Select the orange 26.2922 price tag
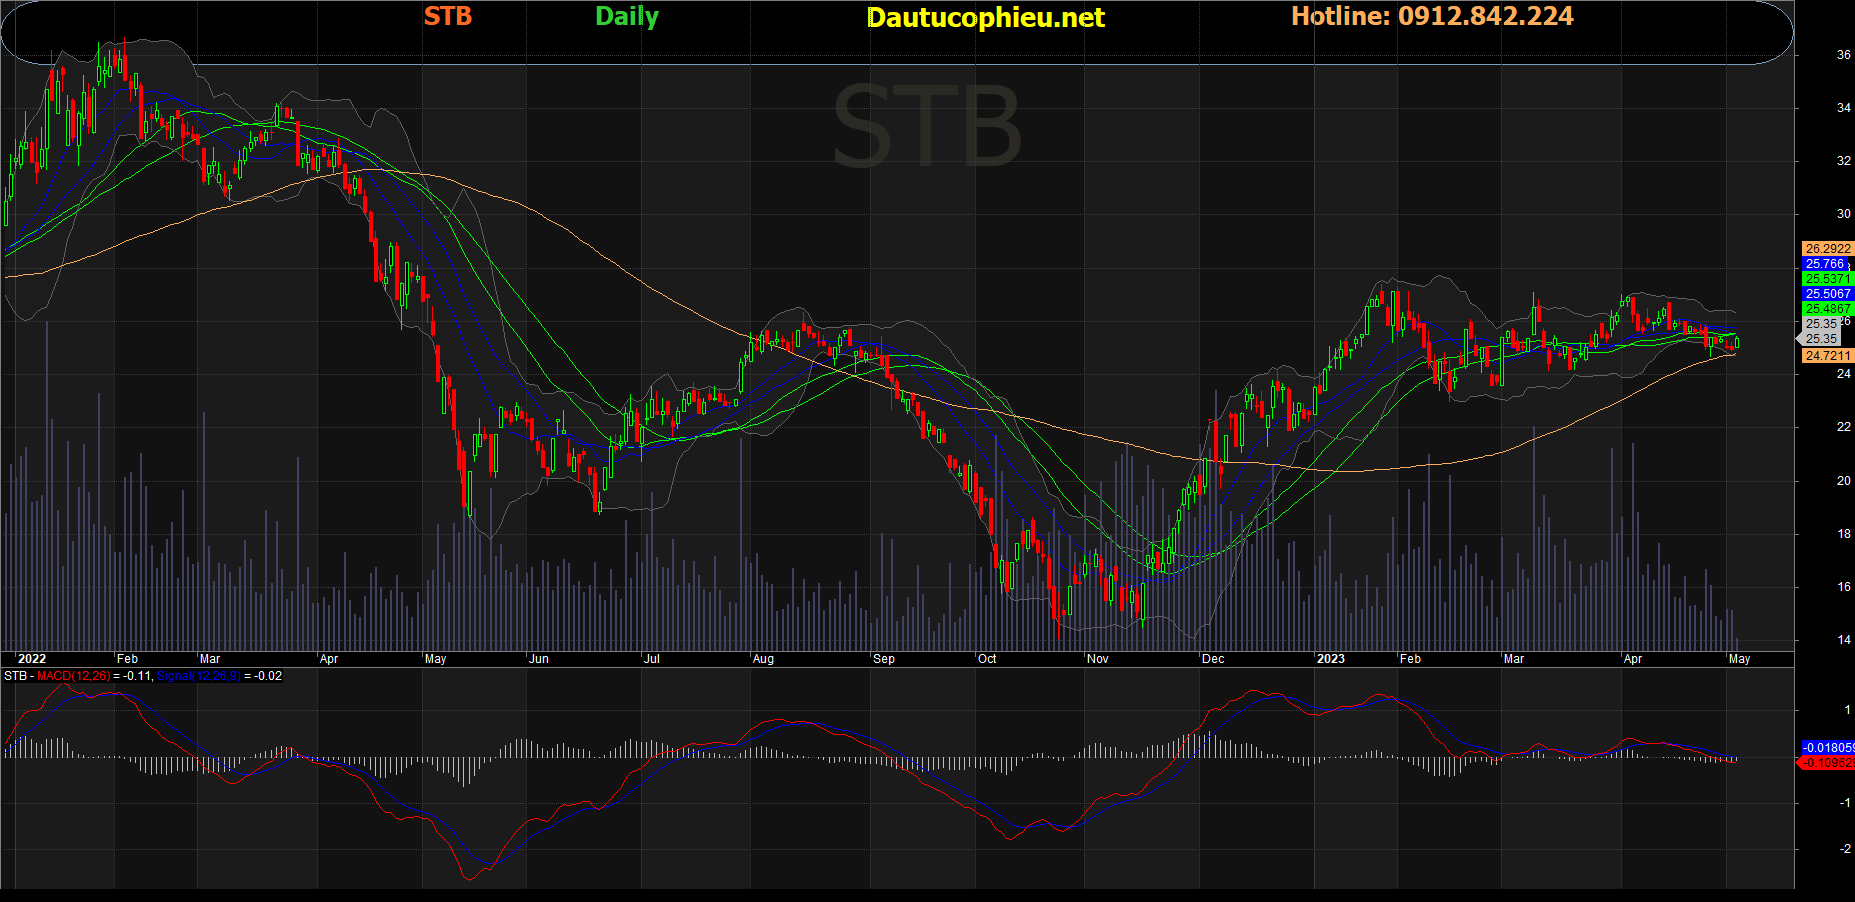Viewport: 1855px width, 902px height. [1827, 249]
